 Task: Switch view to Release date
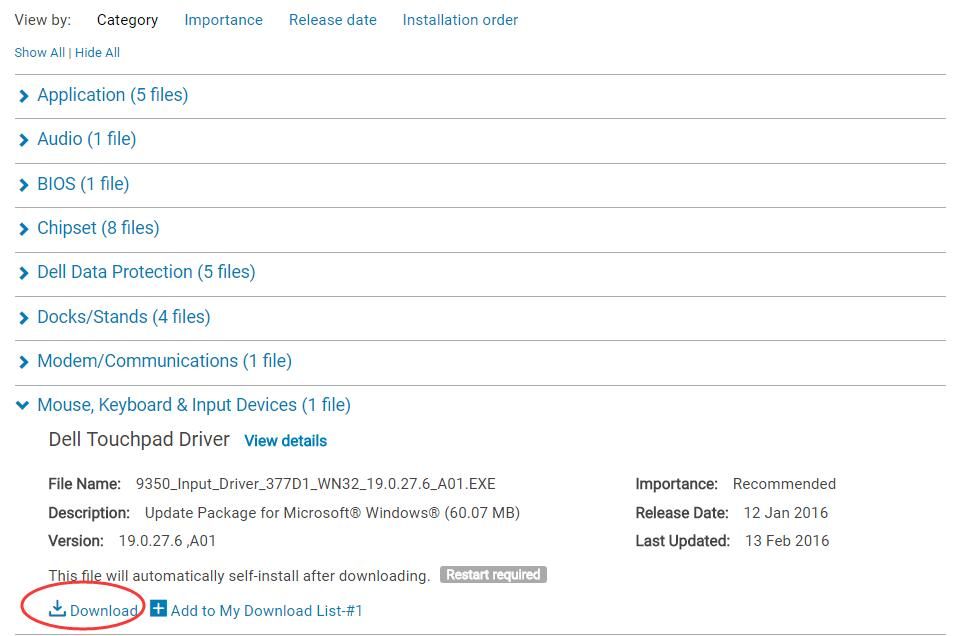[x=332, y=20]
